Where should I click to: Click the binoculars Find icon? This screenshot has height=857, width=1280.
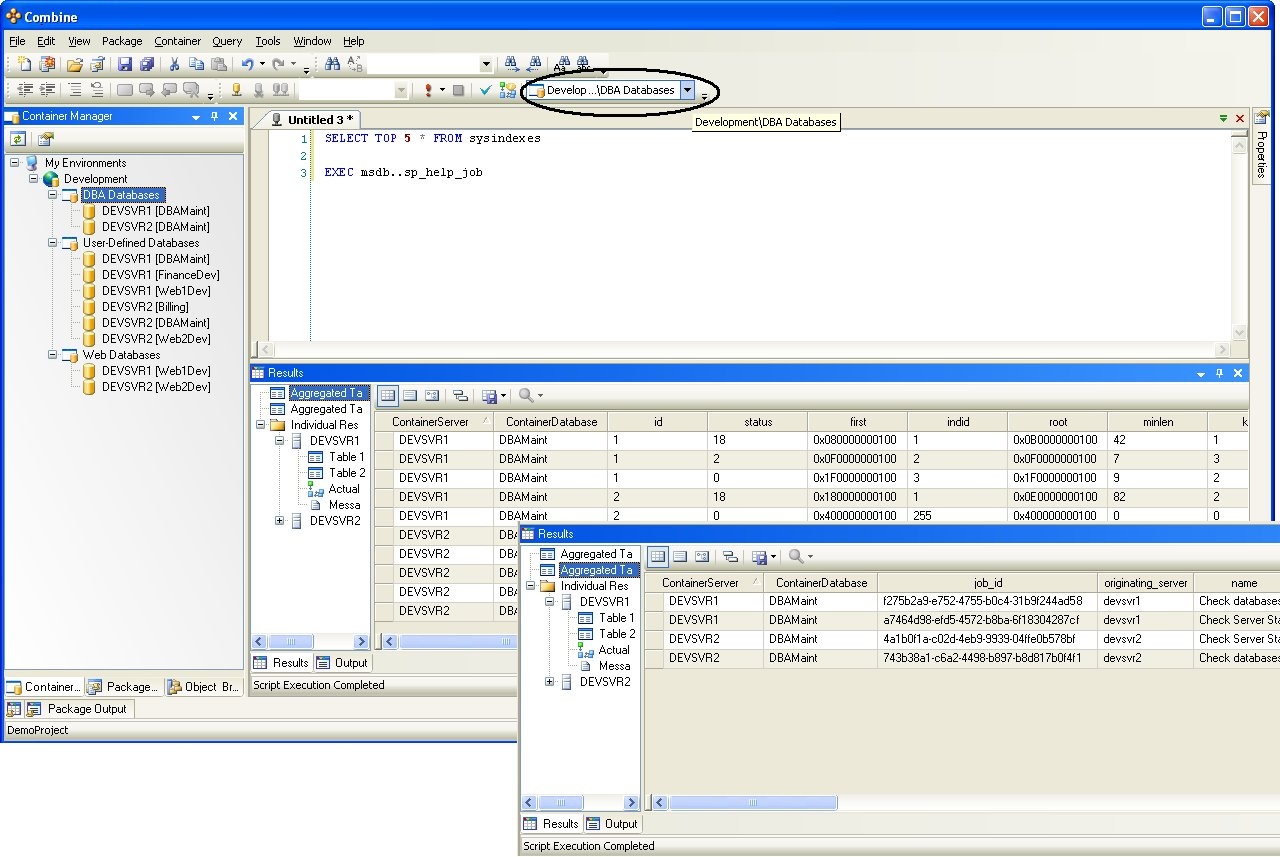tap(331, 64)
